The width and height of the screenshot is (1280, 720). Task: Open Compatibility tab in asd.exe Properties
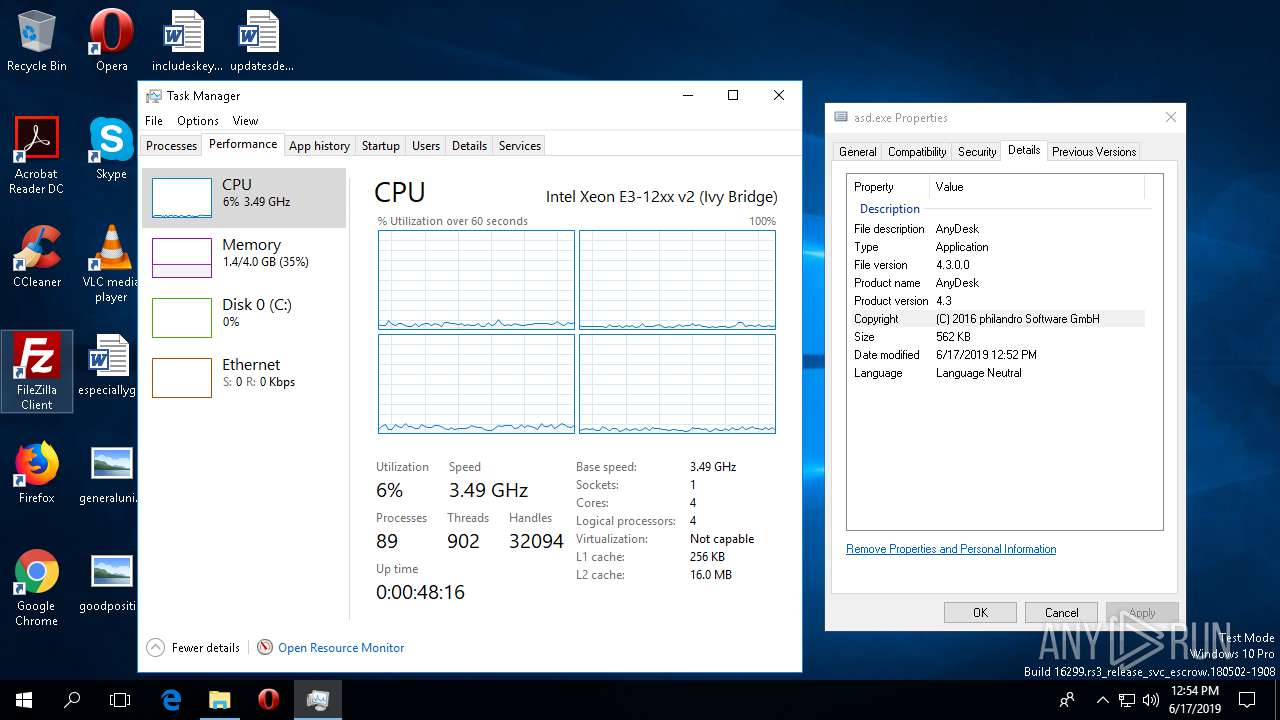pyautogui.click(x=917, y=152)
